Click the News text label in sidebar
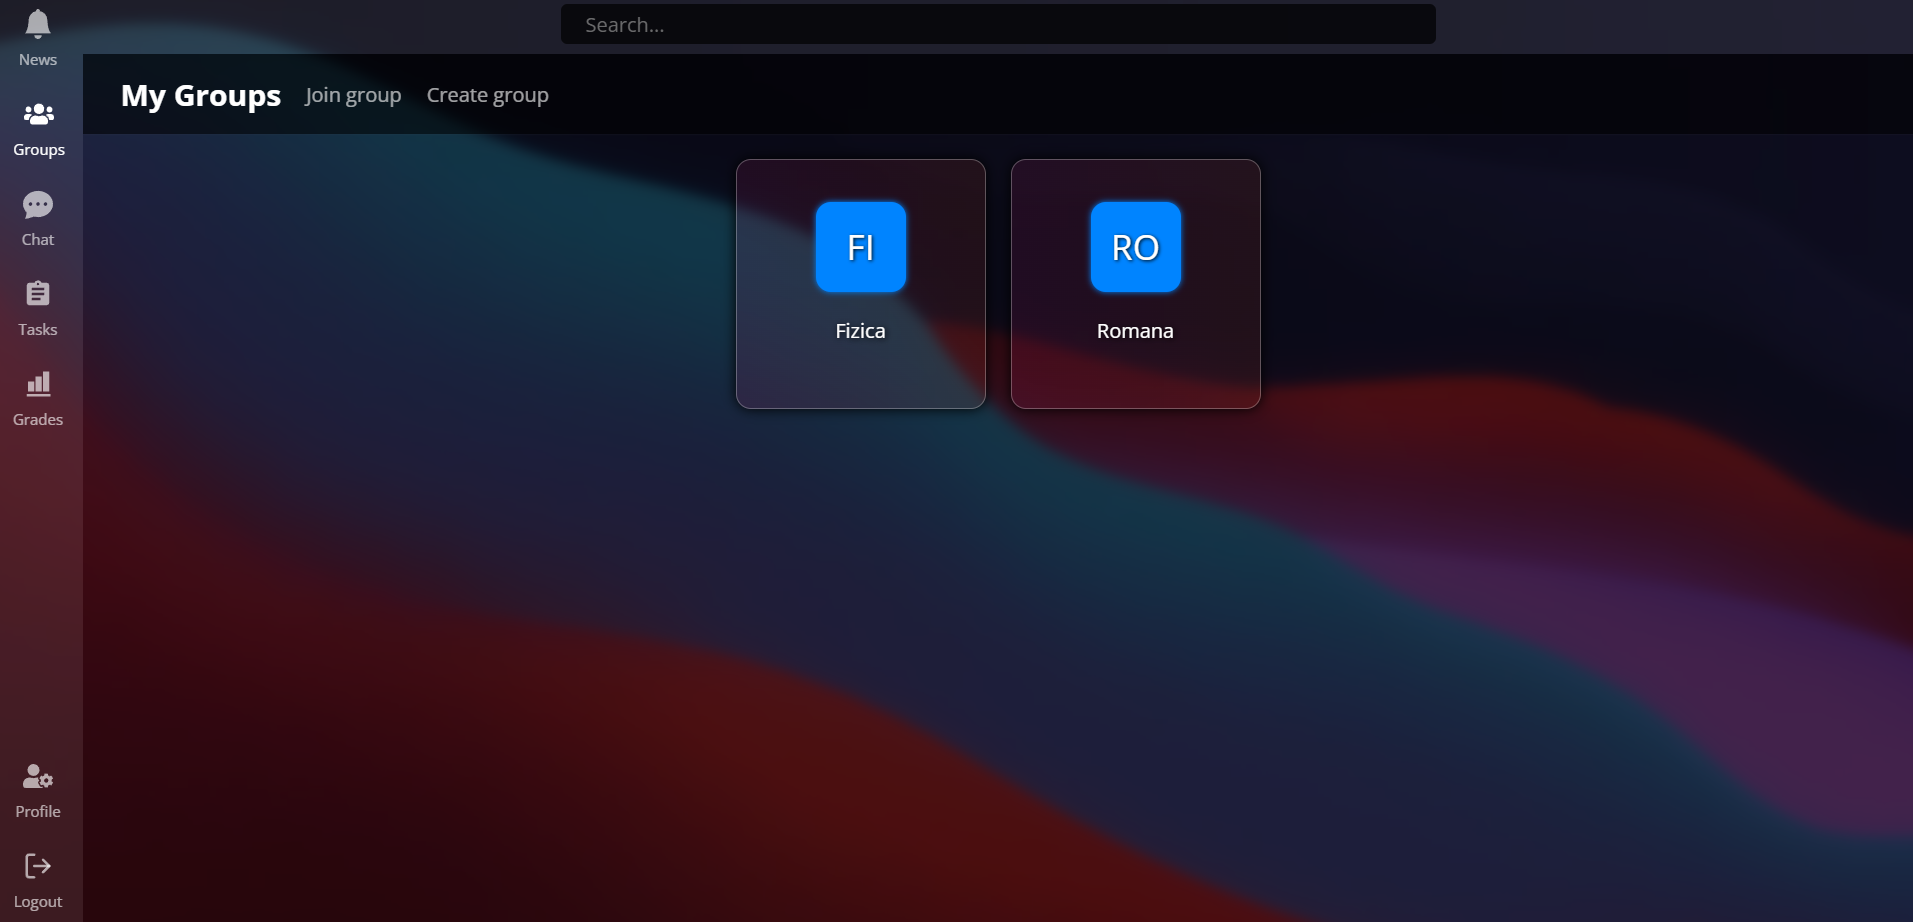The height and width of the screenshot is (922, 1913). click(38, 60)
